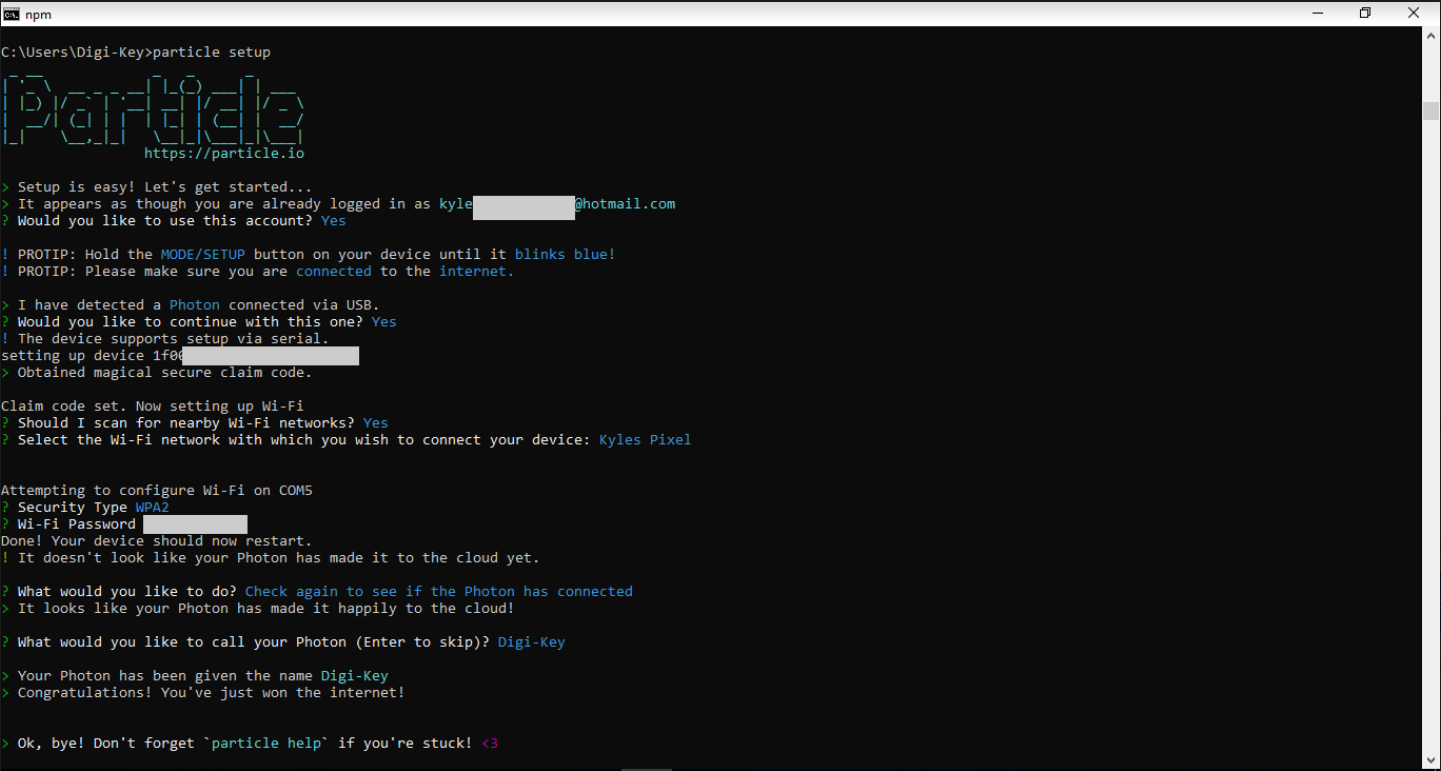Select the 'Kyles Pixel' Wi-Fi network name
Image resolution: width=1441 pixels, height=771 pixels.
pos(644,439)
